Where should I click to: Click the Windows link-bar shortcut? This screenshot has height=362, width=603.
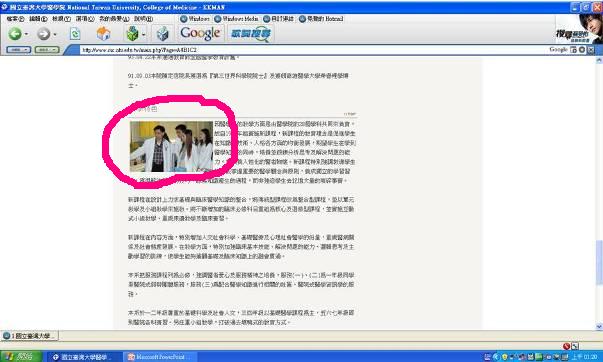pos(195,18)
